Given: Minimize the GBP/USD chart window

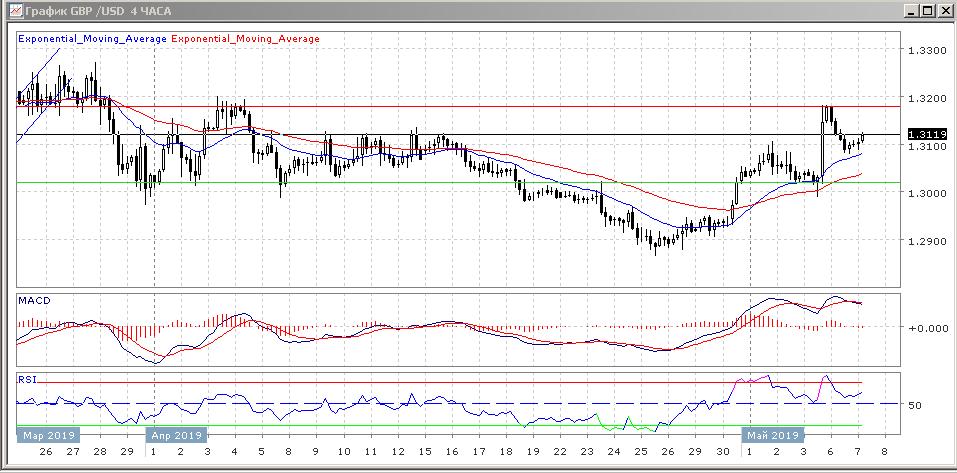Looking at the screenshot, I should pyautogui.click(x=909, y=11).
